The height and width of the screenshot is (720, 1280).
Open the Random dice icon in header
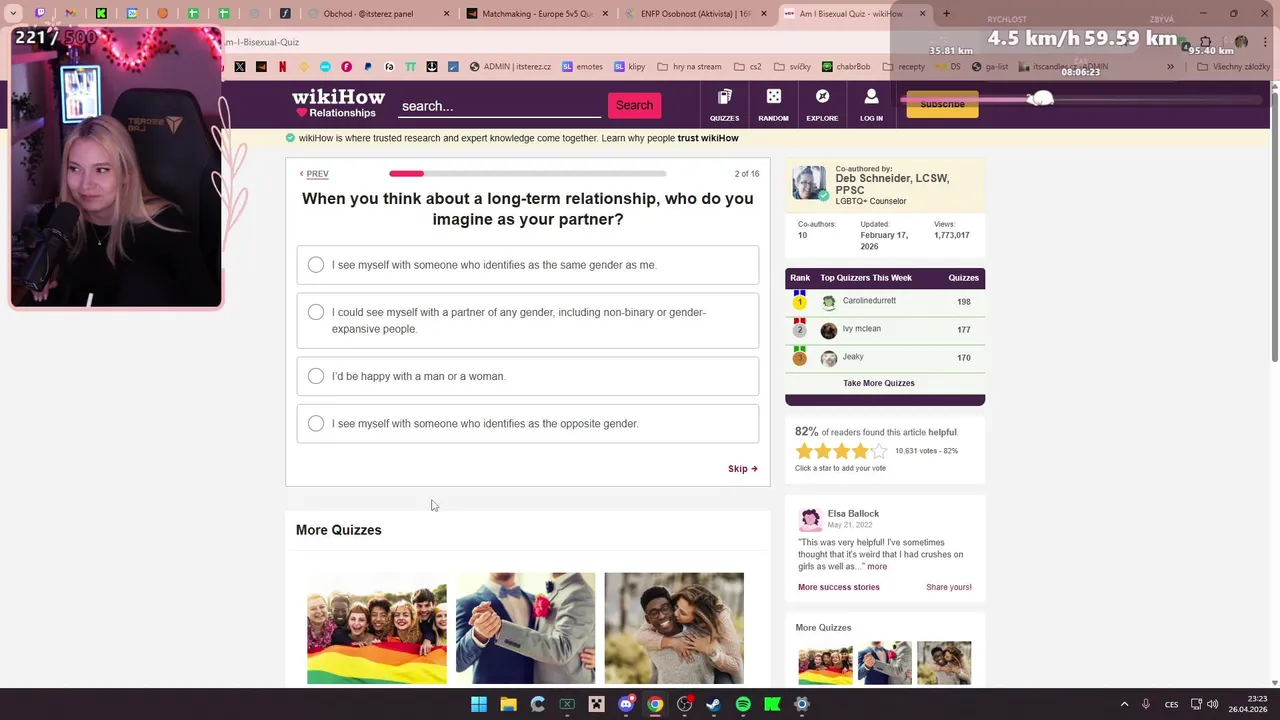(x=773, y=104)
